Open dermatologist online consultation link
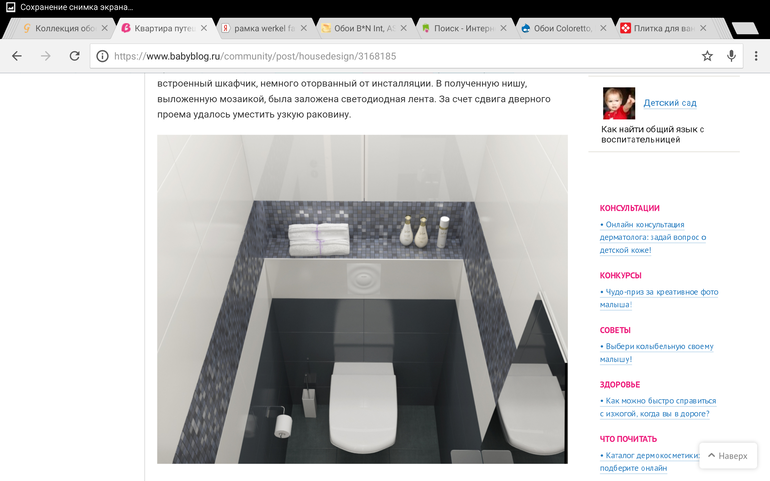 point(655,237)
